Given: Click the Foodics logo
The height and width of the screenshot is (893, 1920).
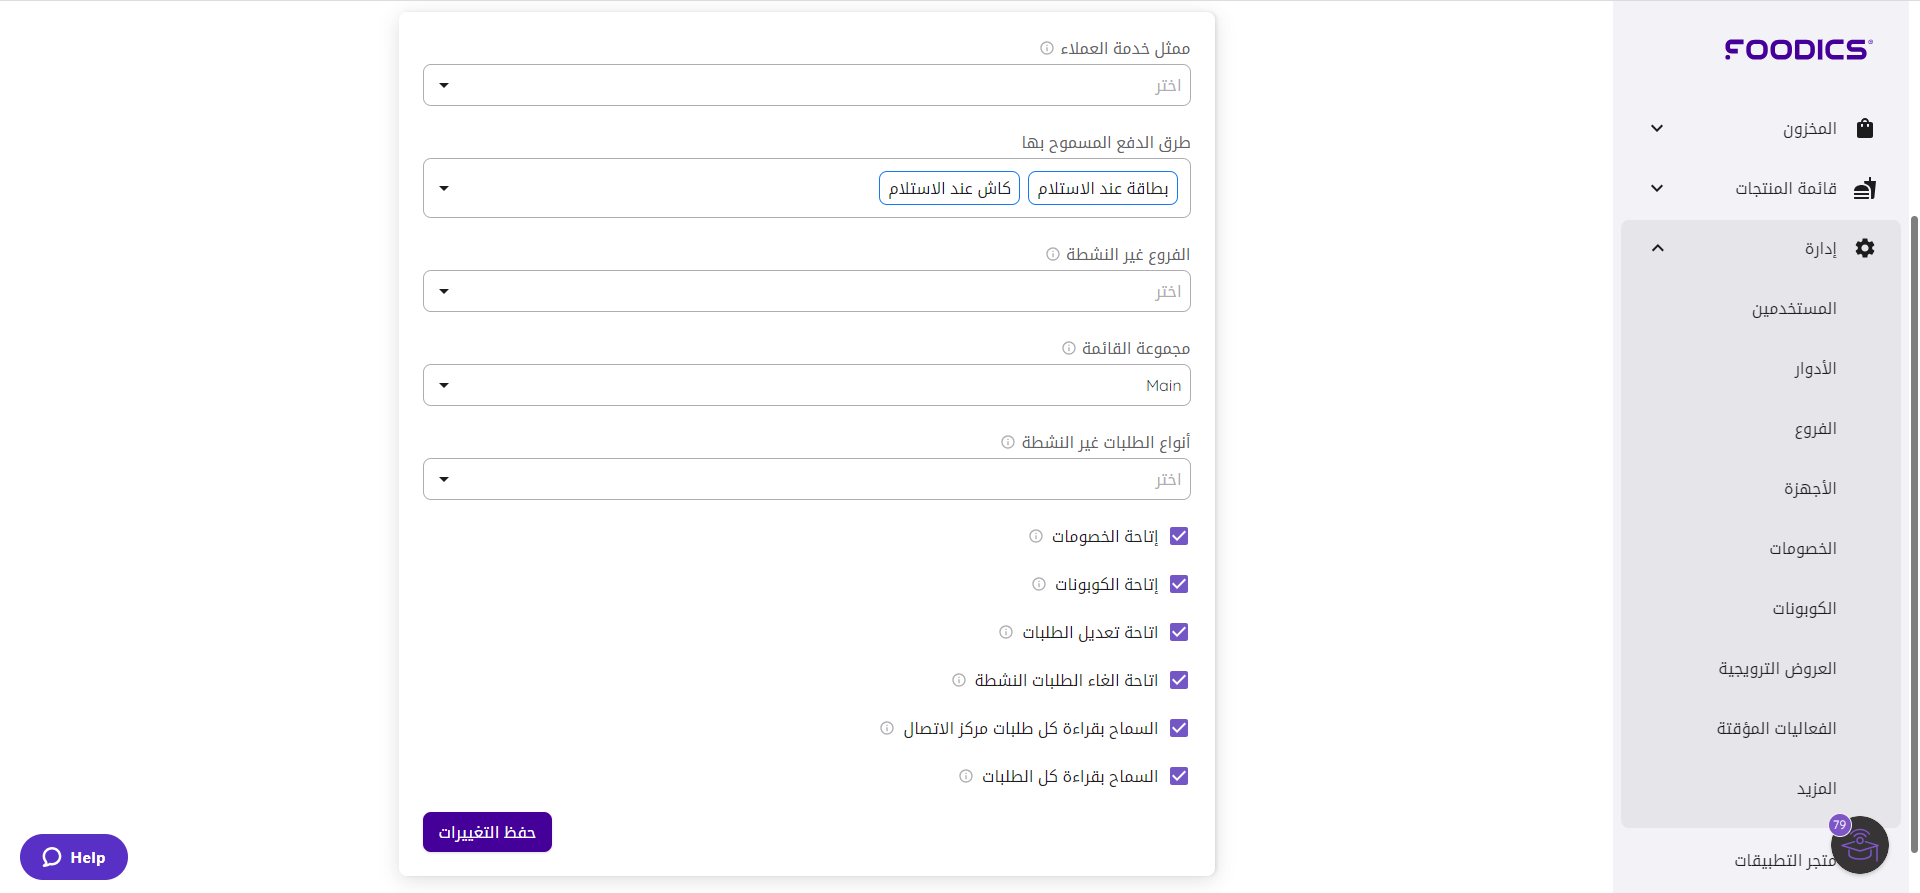Looking at the screenshot, I should coord(1798,50).
